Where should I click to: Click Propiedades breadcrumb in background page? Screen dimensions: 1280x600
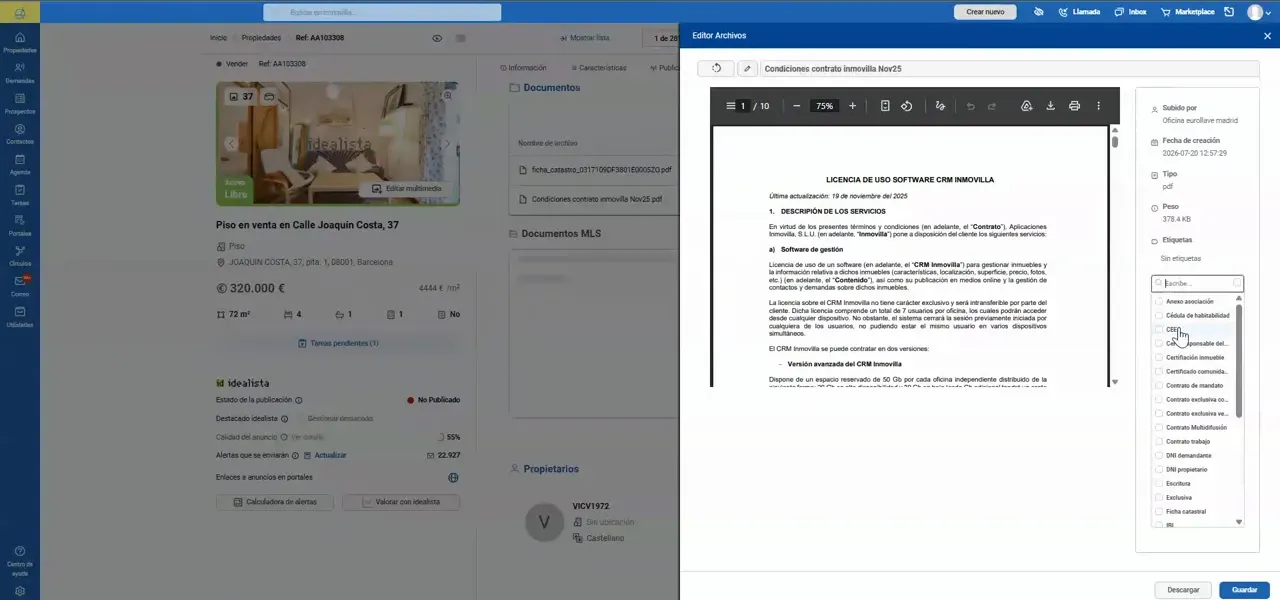click(x=261, y=38)
